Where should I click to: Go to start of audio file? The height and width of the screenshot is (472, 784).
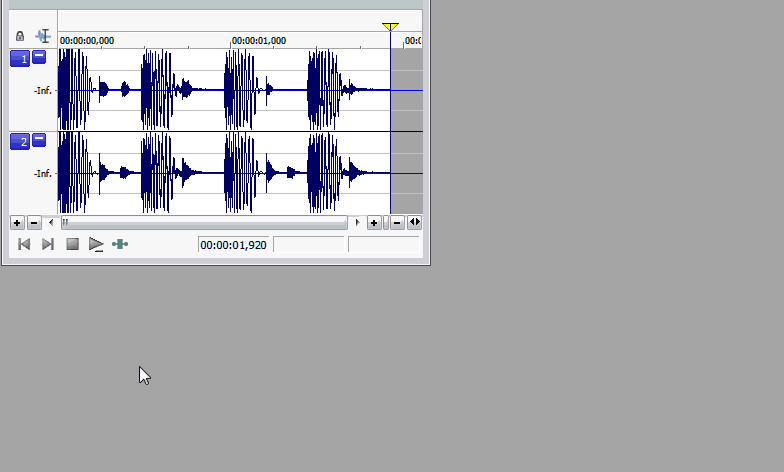pos(24,244)
